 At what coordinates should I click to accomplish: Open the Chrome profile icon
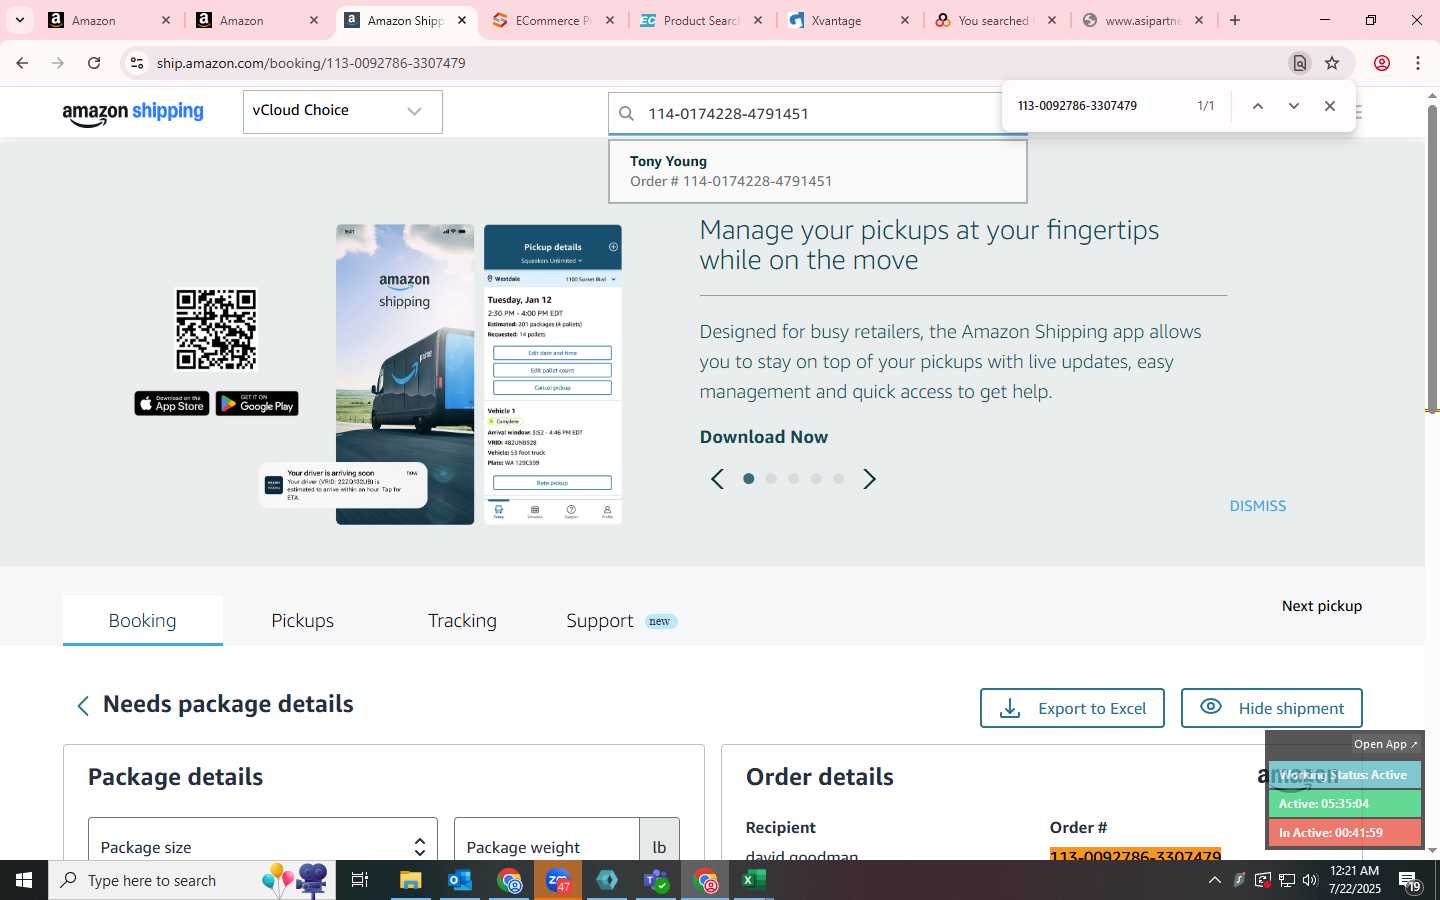tap(1382, 63)
